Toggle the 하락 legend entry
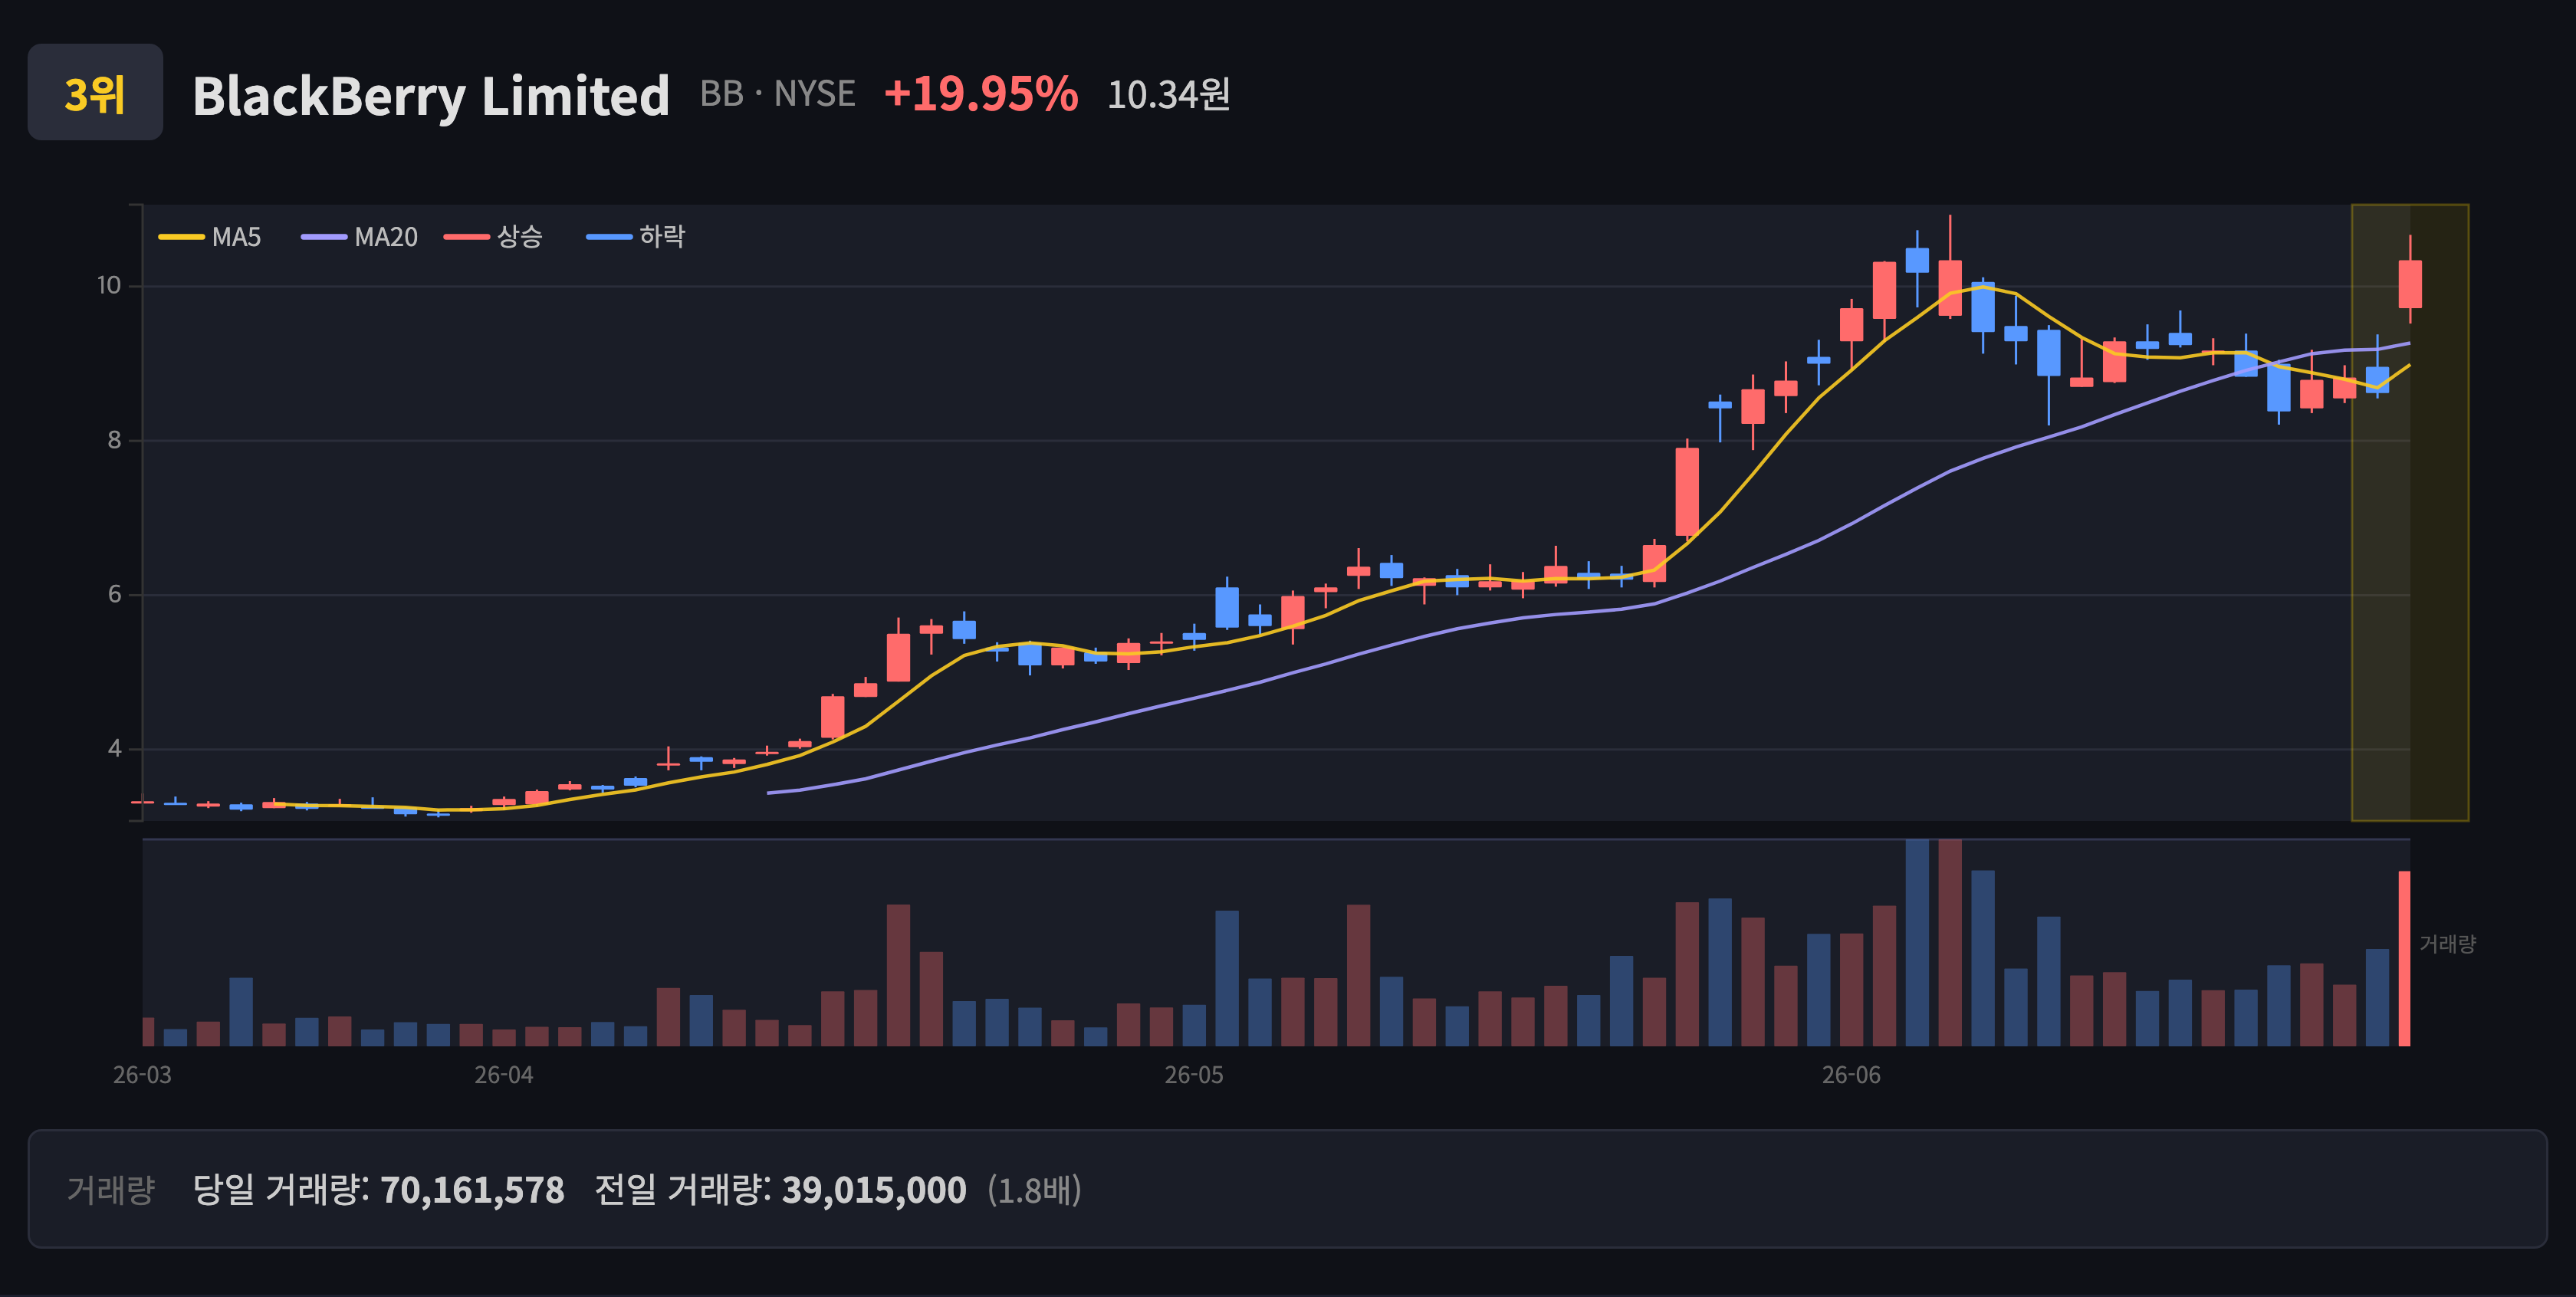2576x1297 pixels. point(636,237)
